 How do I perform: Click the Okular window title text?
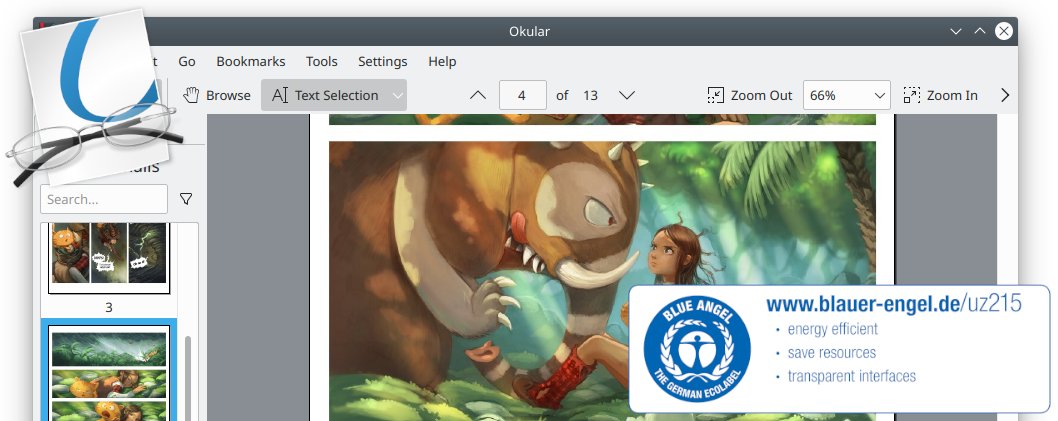click(529, 31)
